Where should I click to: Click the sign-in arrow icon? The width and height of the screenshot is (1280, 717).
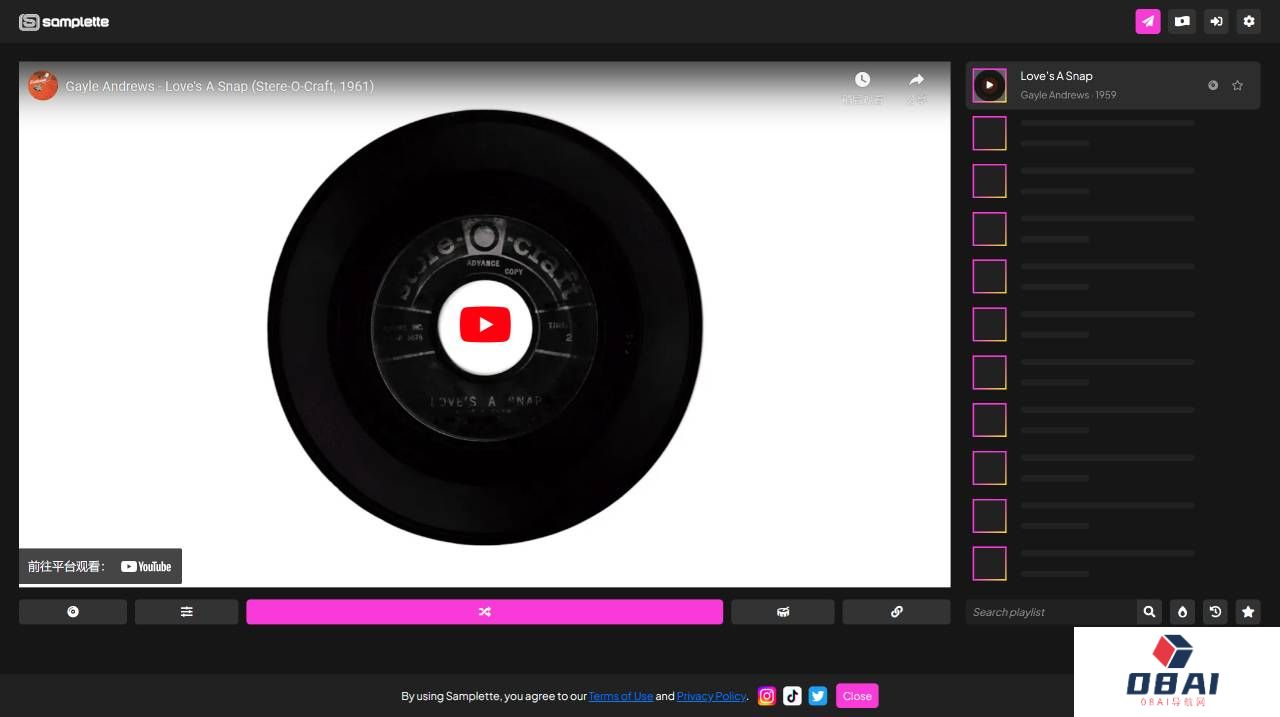tap(1216, 21)
